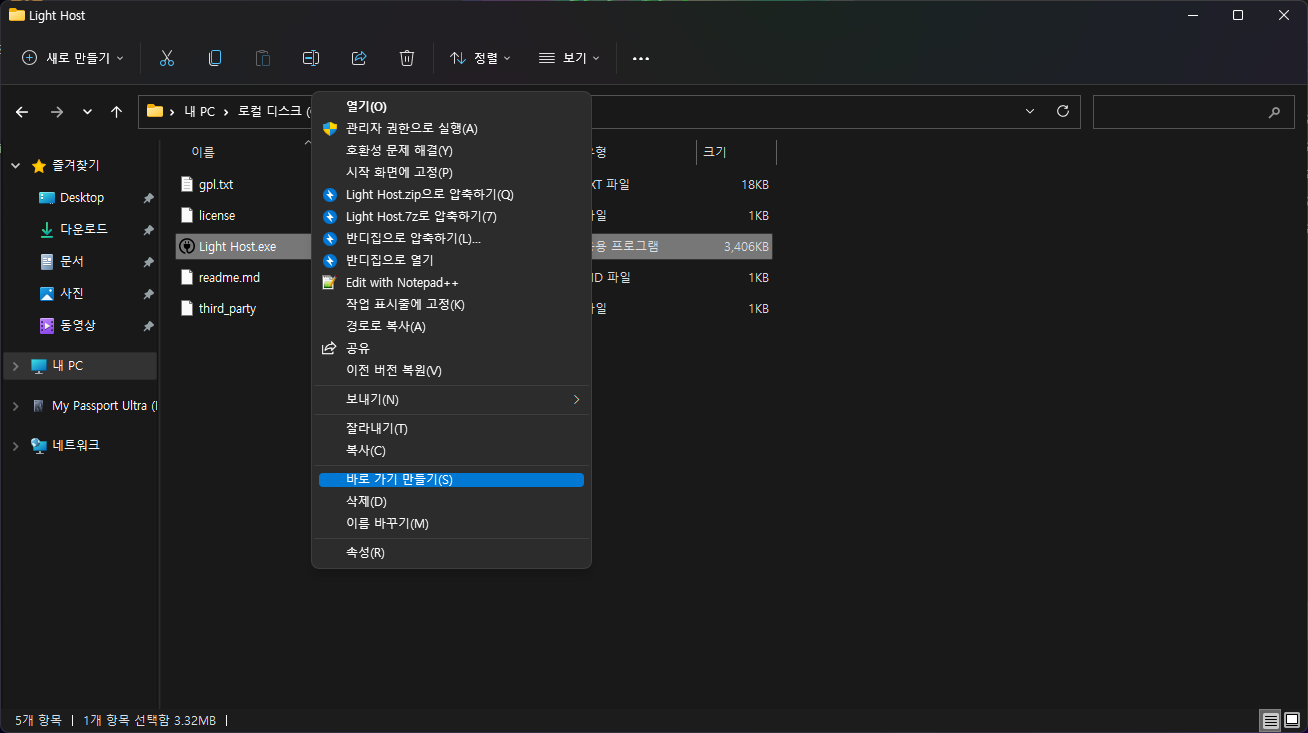Open the 보기 view dropdown
Screen dimensions: 1308x733
click(x=569, y=58)
